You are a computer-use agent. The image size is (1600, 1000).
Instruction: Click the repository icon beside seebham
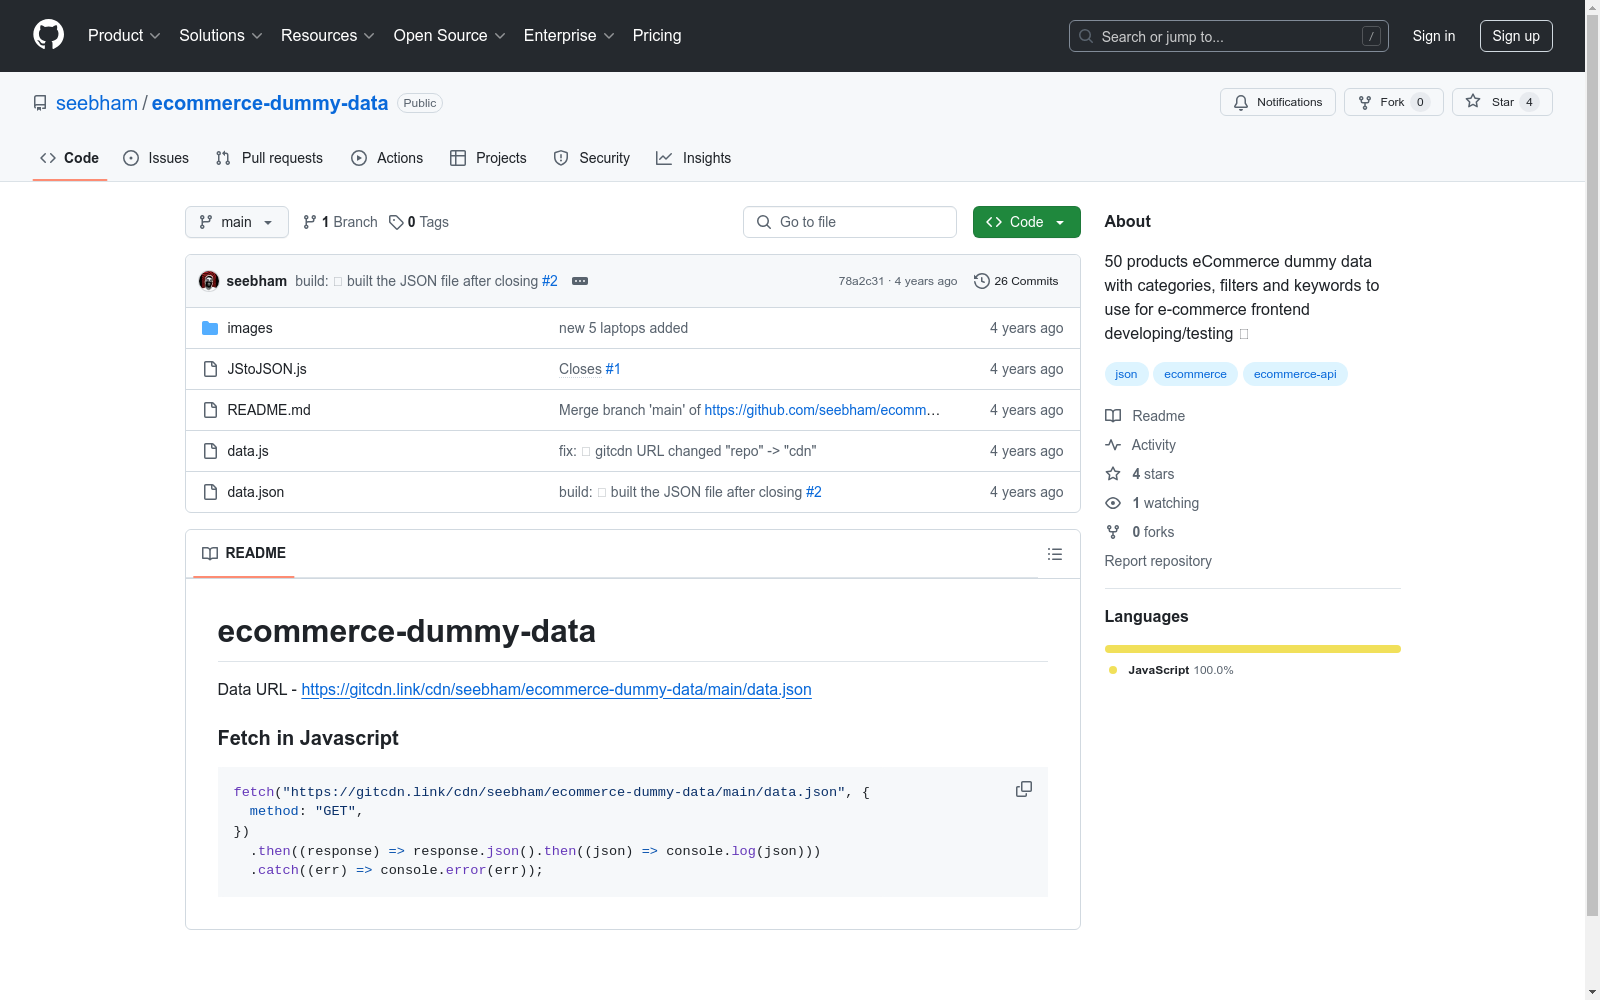(x=40, y=103)
